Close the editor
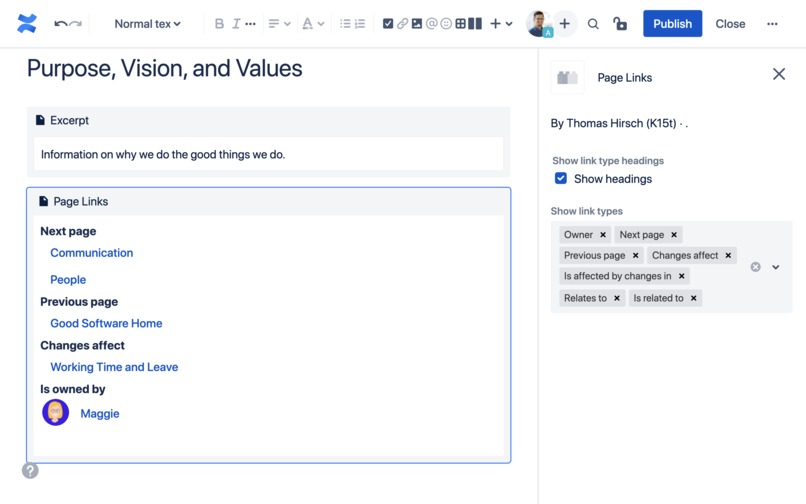 pos(730,24)
